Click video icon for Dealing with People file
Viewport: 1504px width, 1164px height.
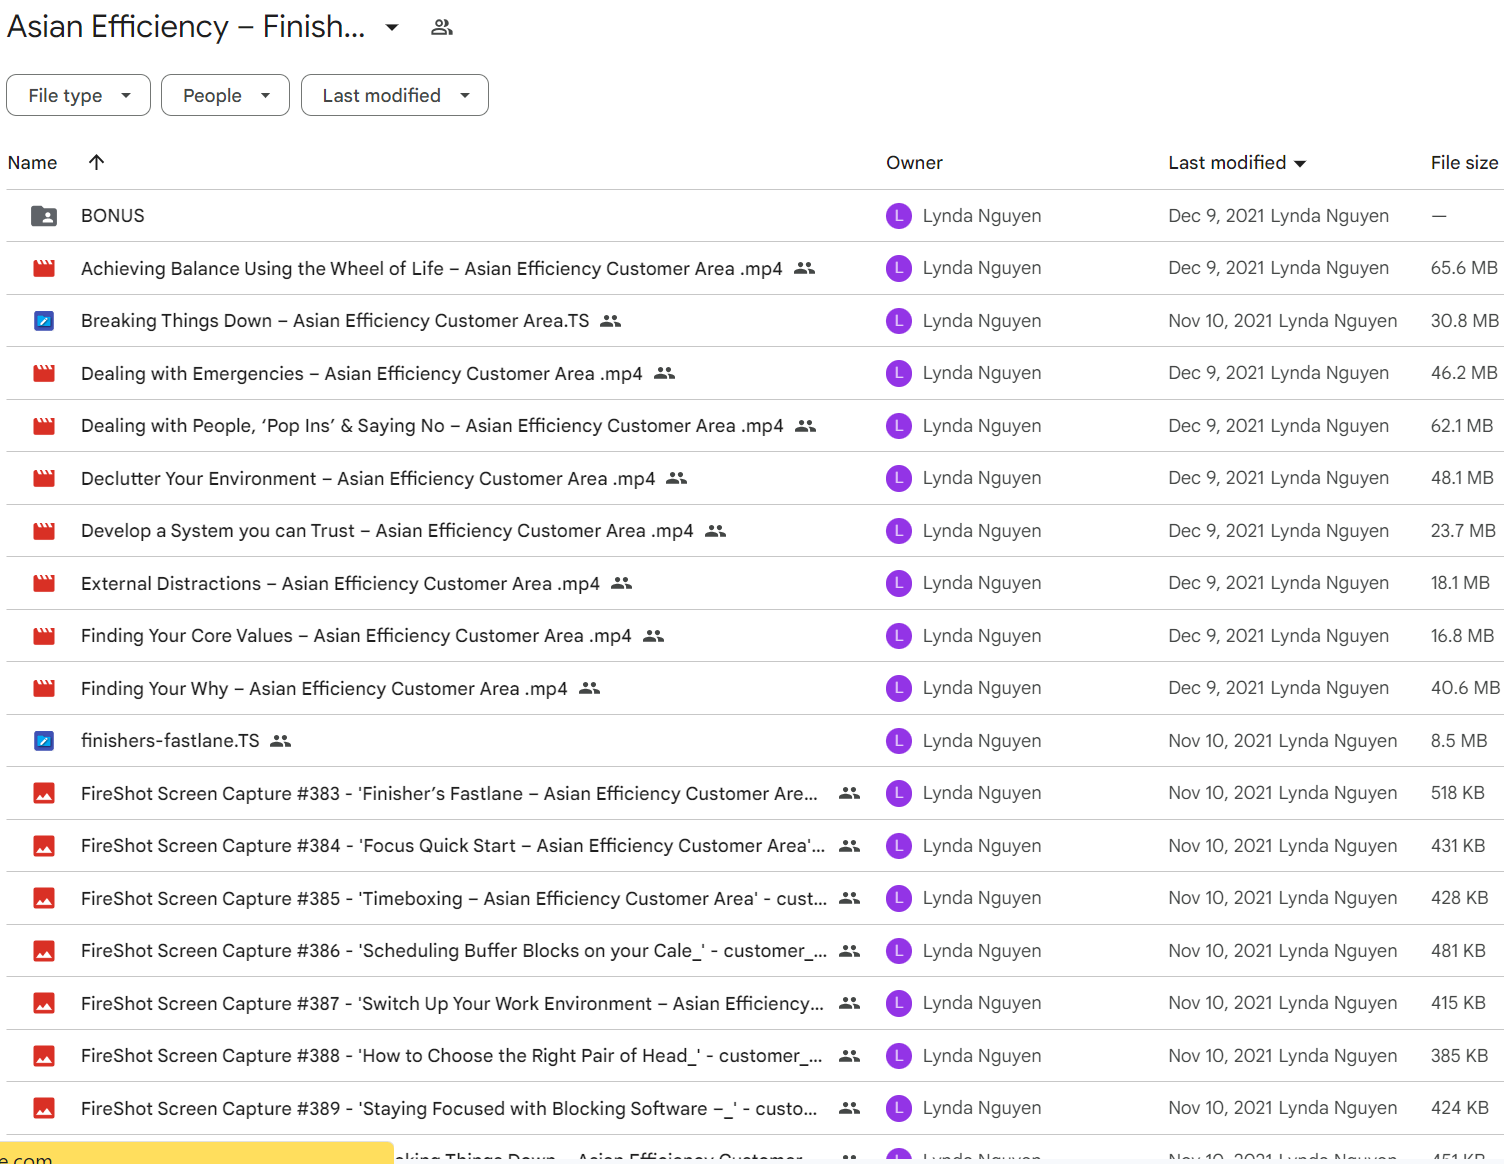44,426
